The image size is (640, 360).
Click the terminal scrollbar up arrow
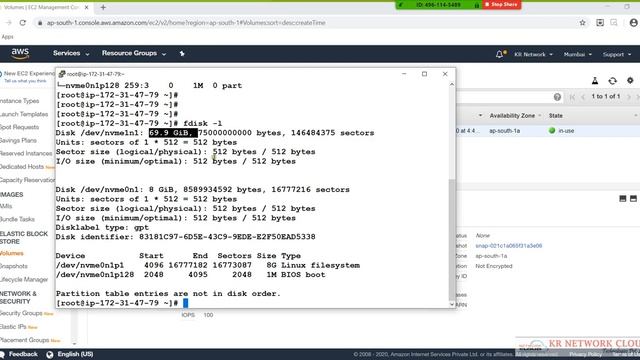pyautogui.click(x=452, y=84)
